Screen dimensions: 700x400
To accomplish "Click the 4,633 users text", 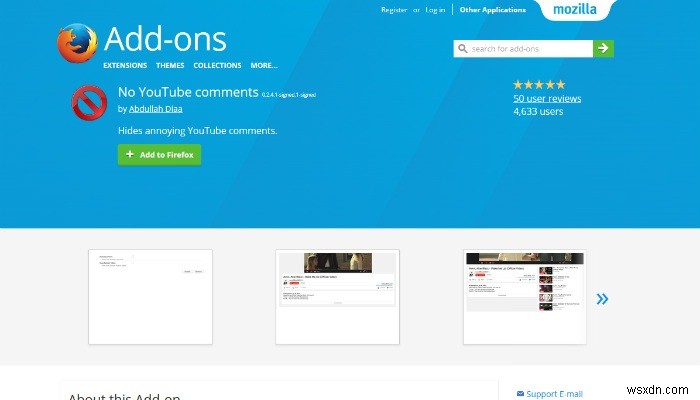I will click(x=538, y=112).
